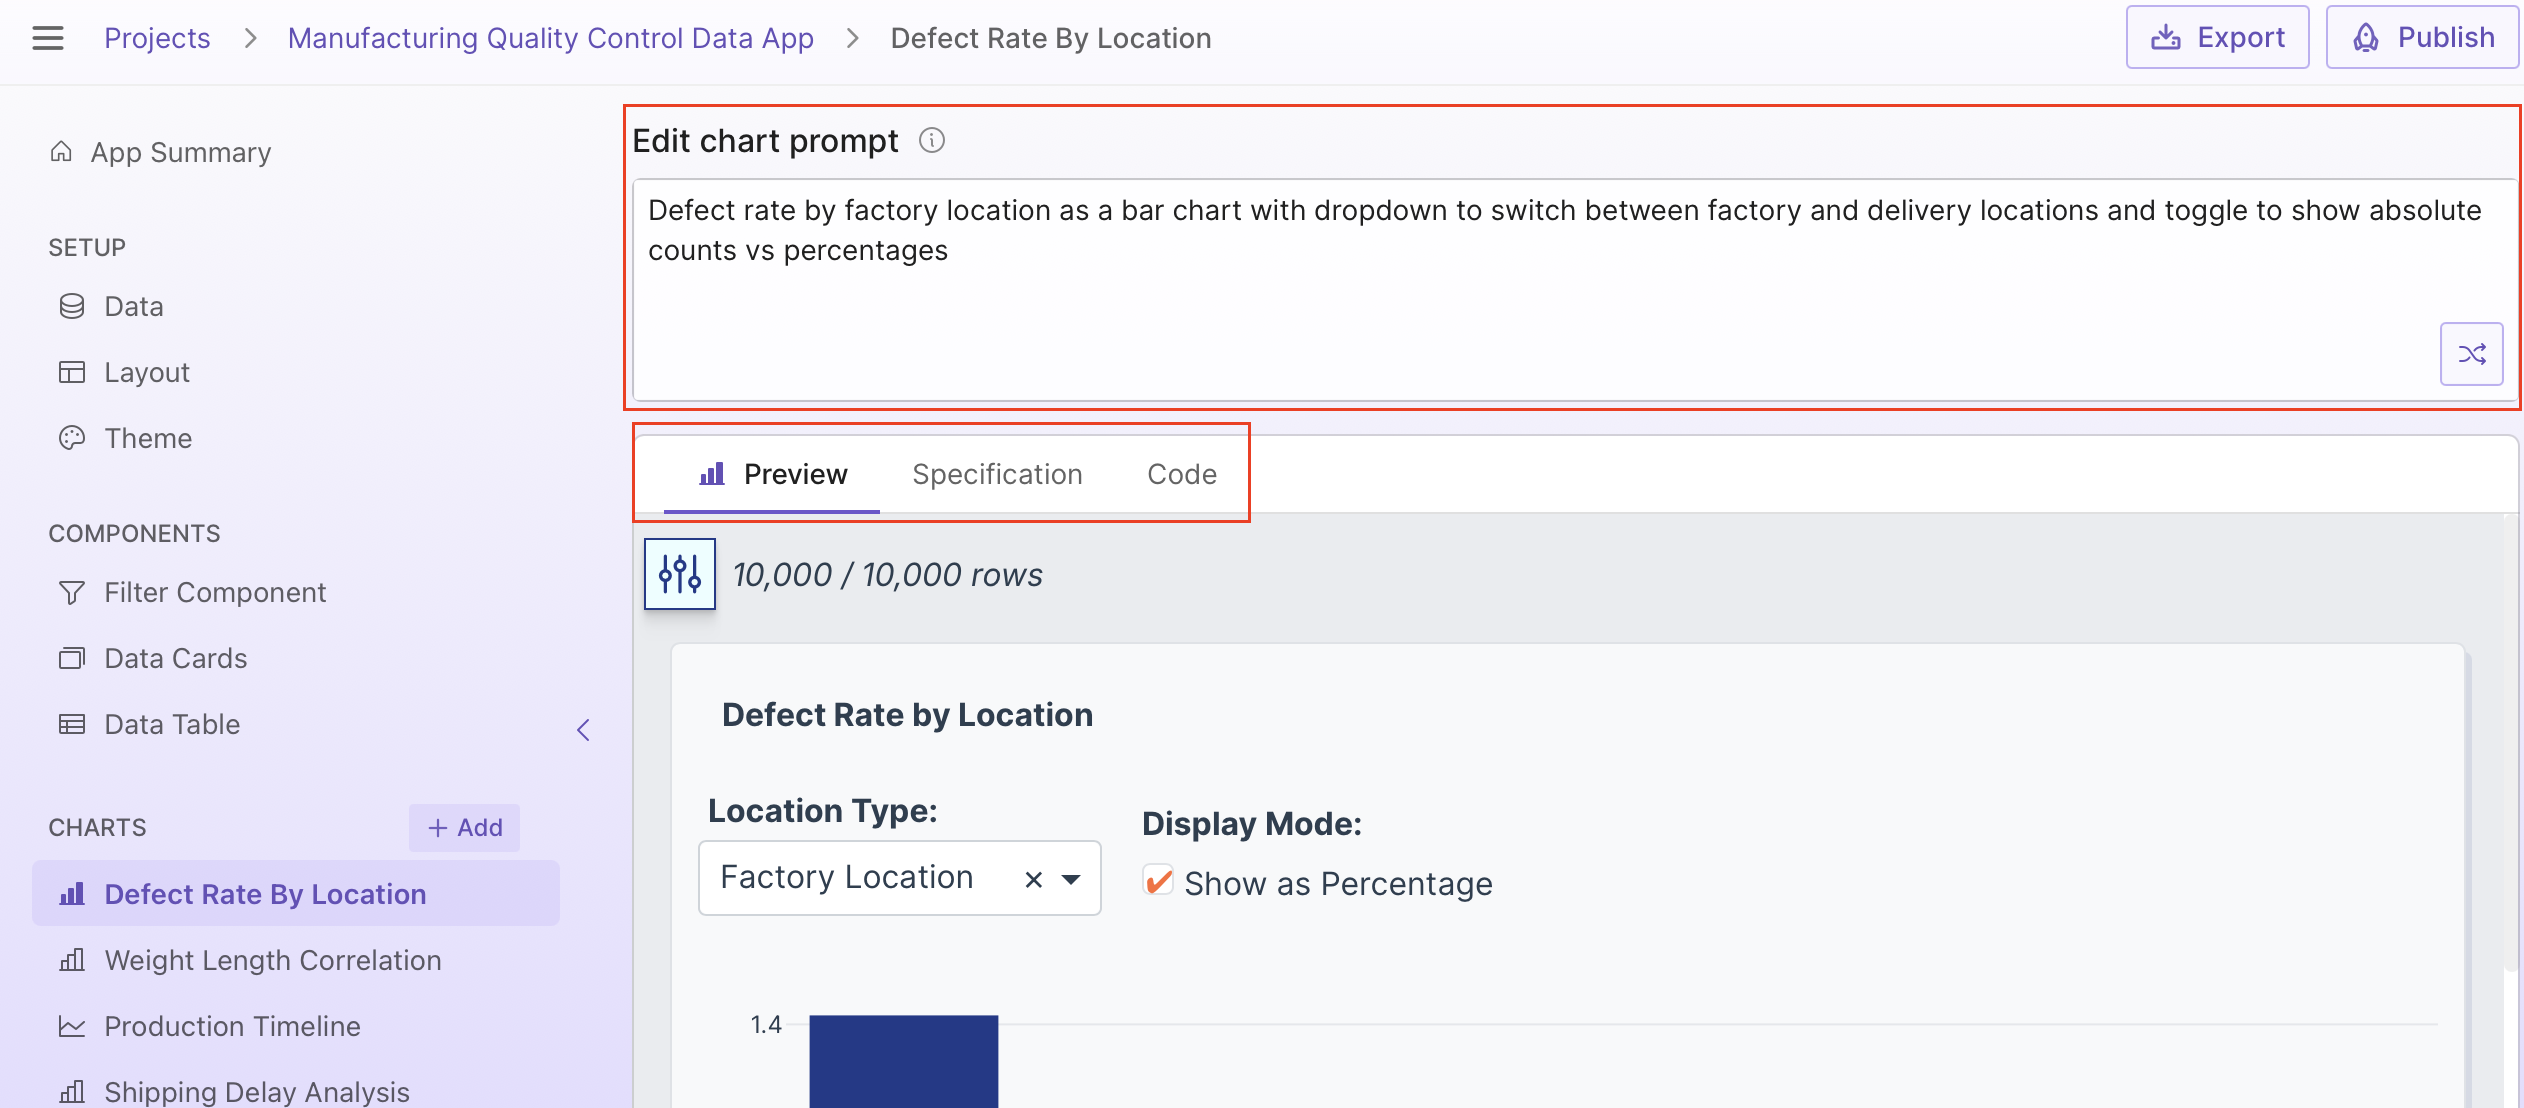Viewport: 2524px width, 1108px height.
Task: Open the hamburger menu icon
Action: 47,38
